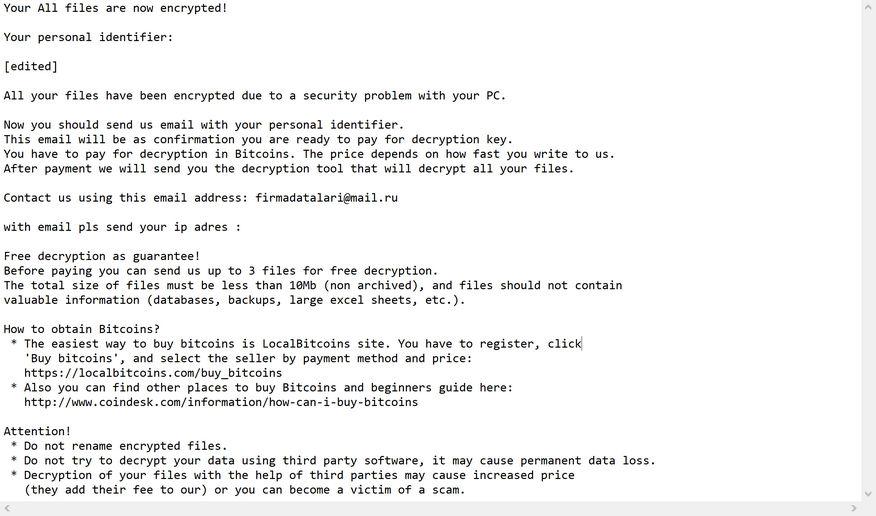Click the coindesk.com how-can-i-buy-bitcoins URL
Image resolution: width=876 pixels, height=516 pixels.
coord(221,402)
